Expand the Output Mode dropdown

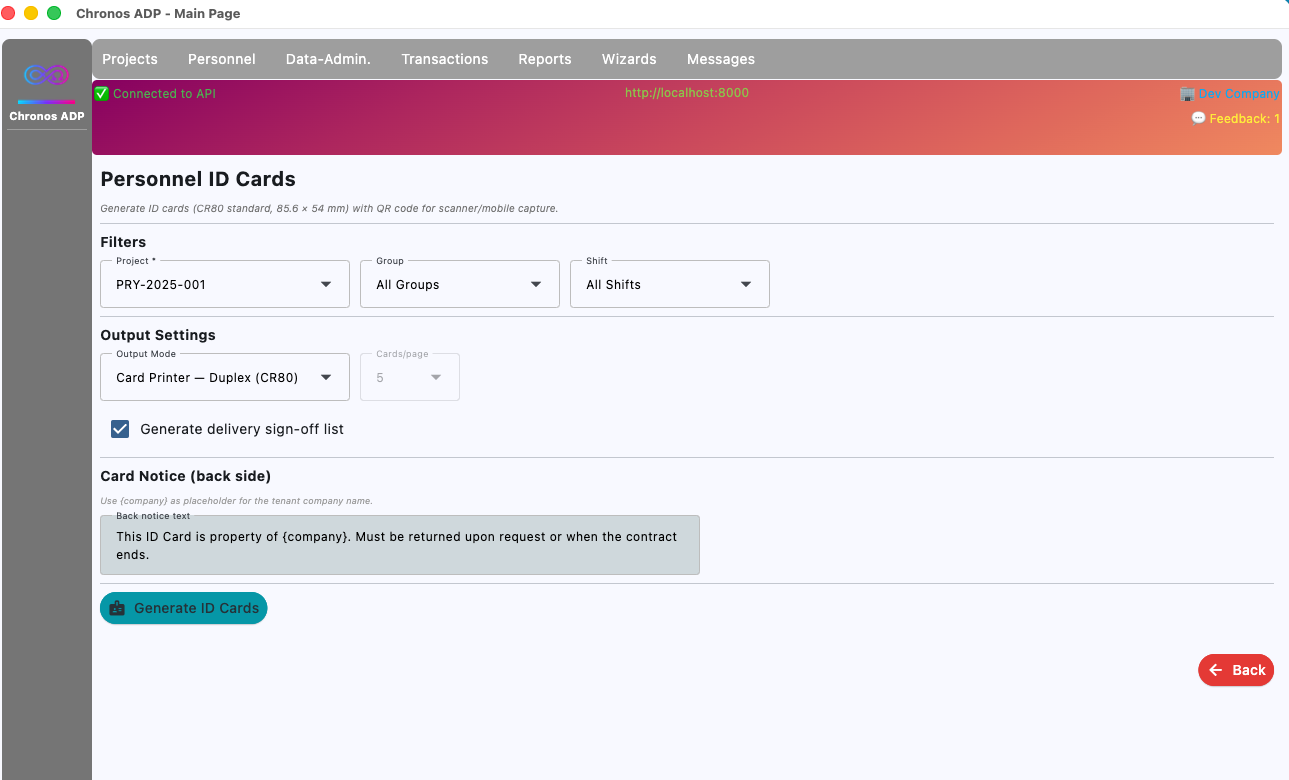point(225,377)
